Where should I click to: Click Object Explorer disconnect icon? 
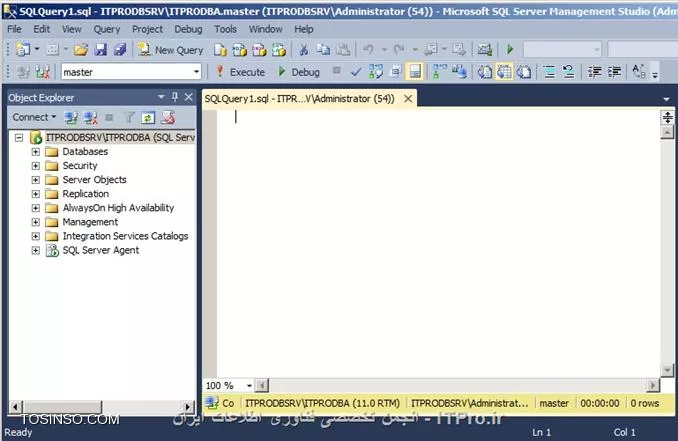pos(90,118)
